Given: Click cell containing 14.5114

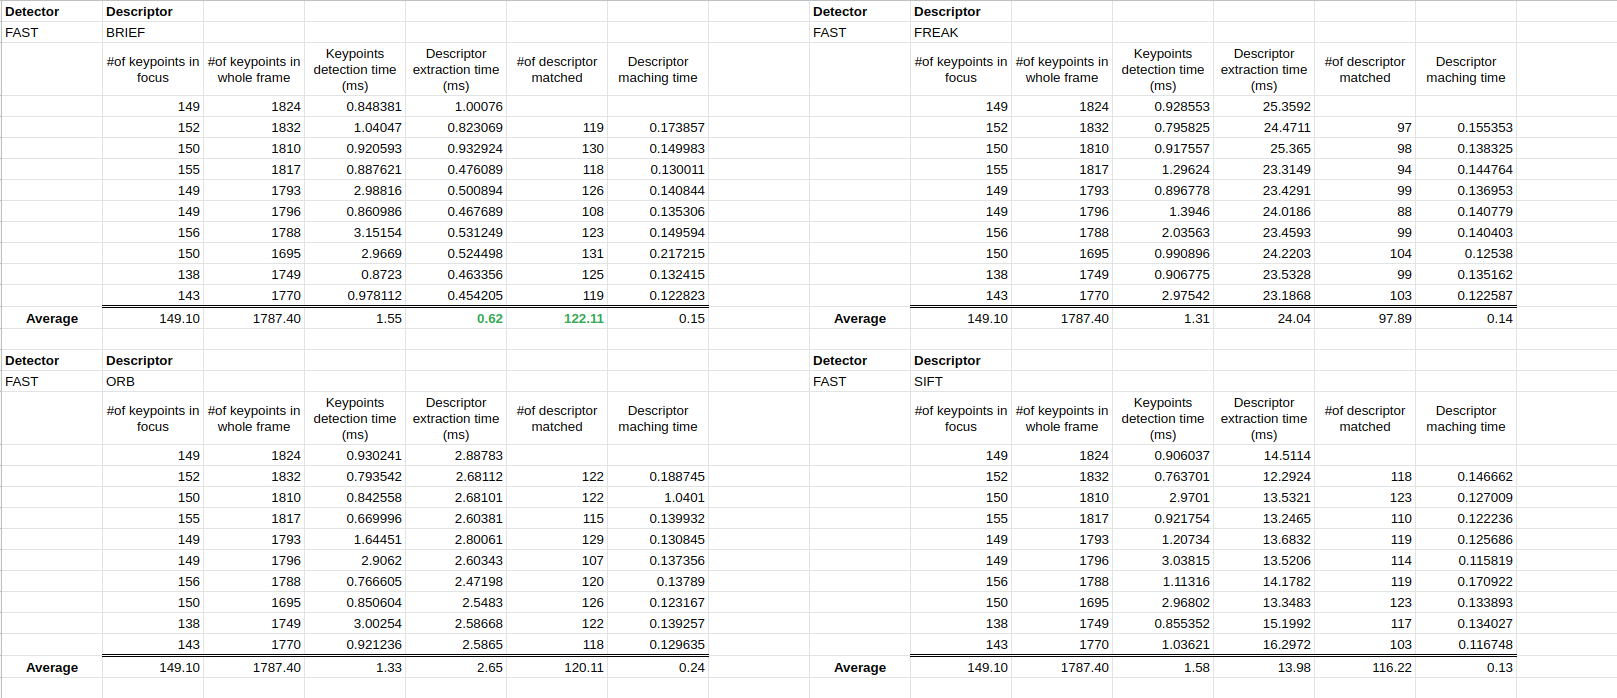Looking at the screenshot, I should pos(1264,455).
